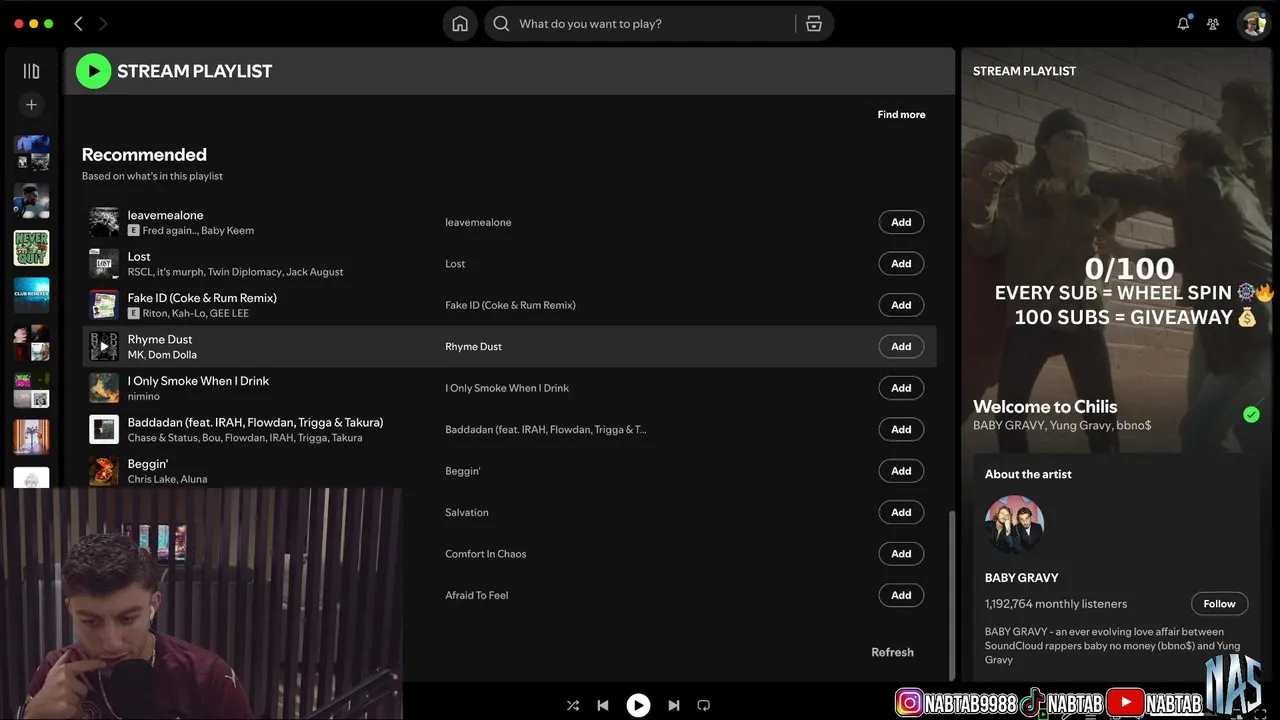This screenshot has height=720, width=1280.
Task: Open album link 'Rhyme Dust'
Action: point(473,347)
